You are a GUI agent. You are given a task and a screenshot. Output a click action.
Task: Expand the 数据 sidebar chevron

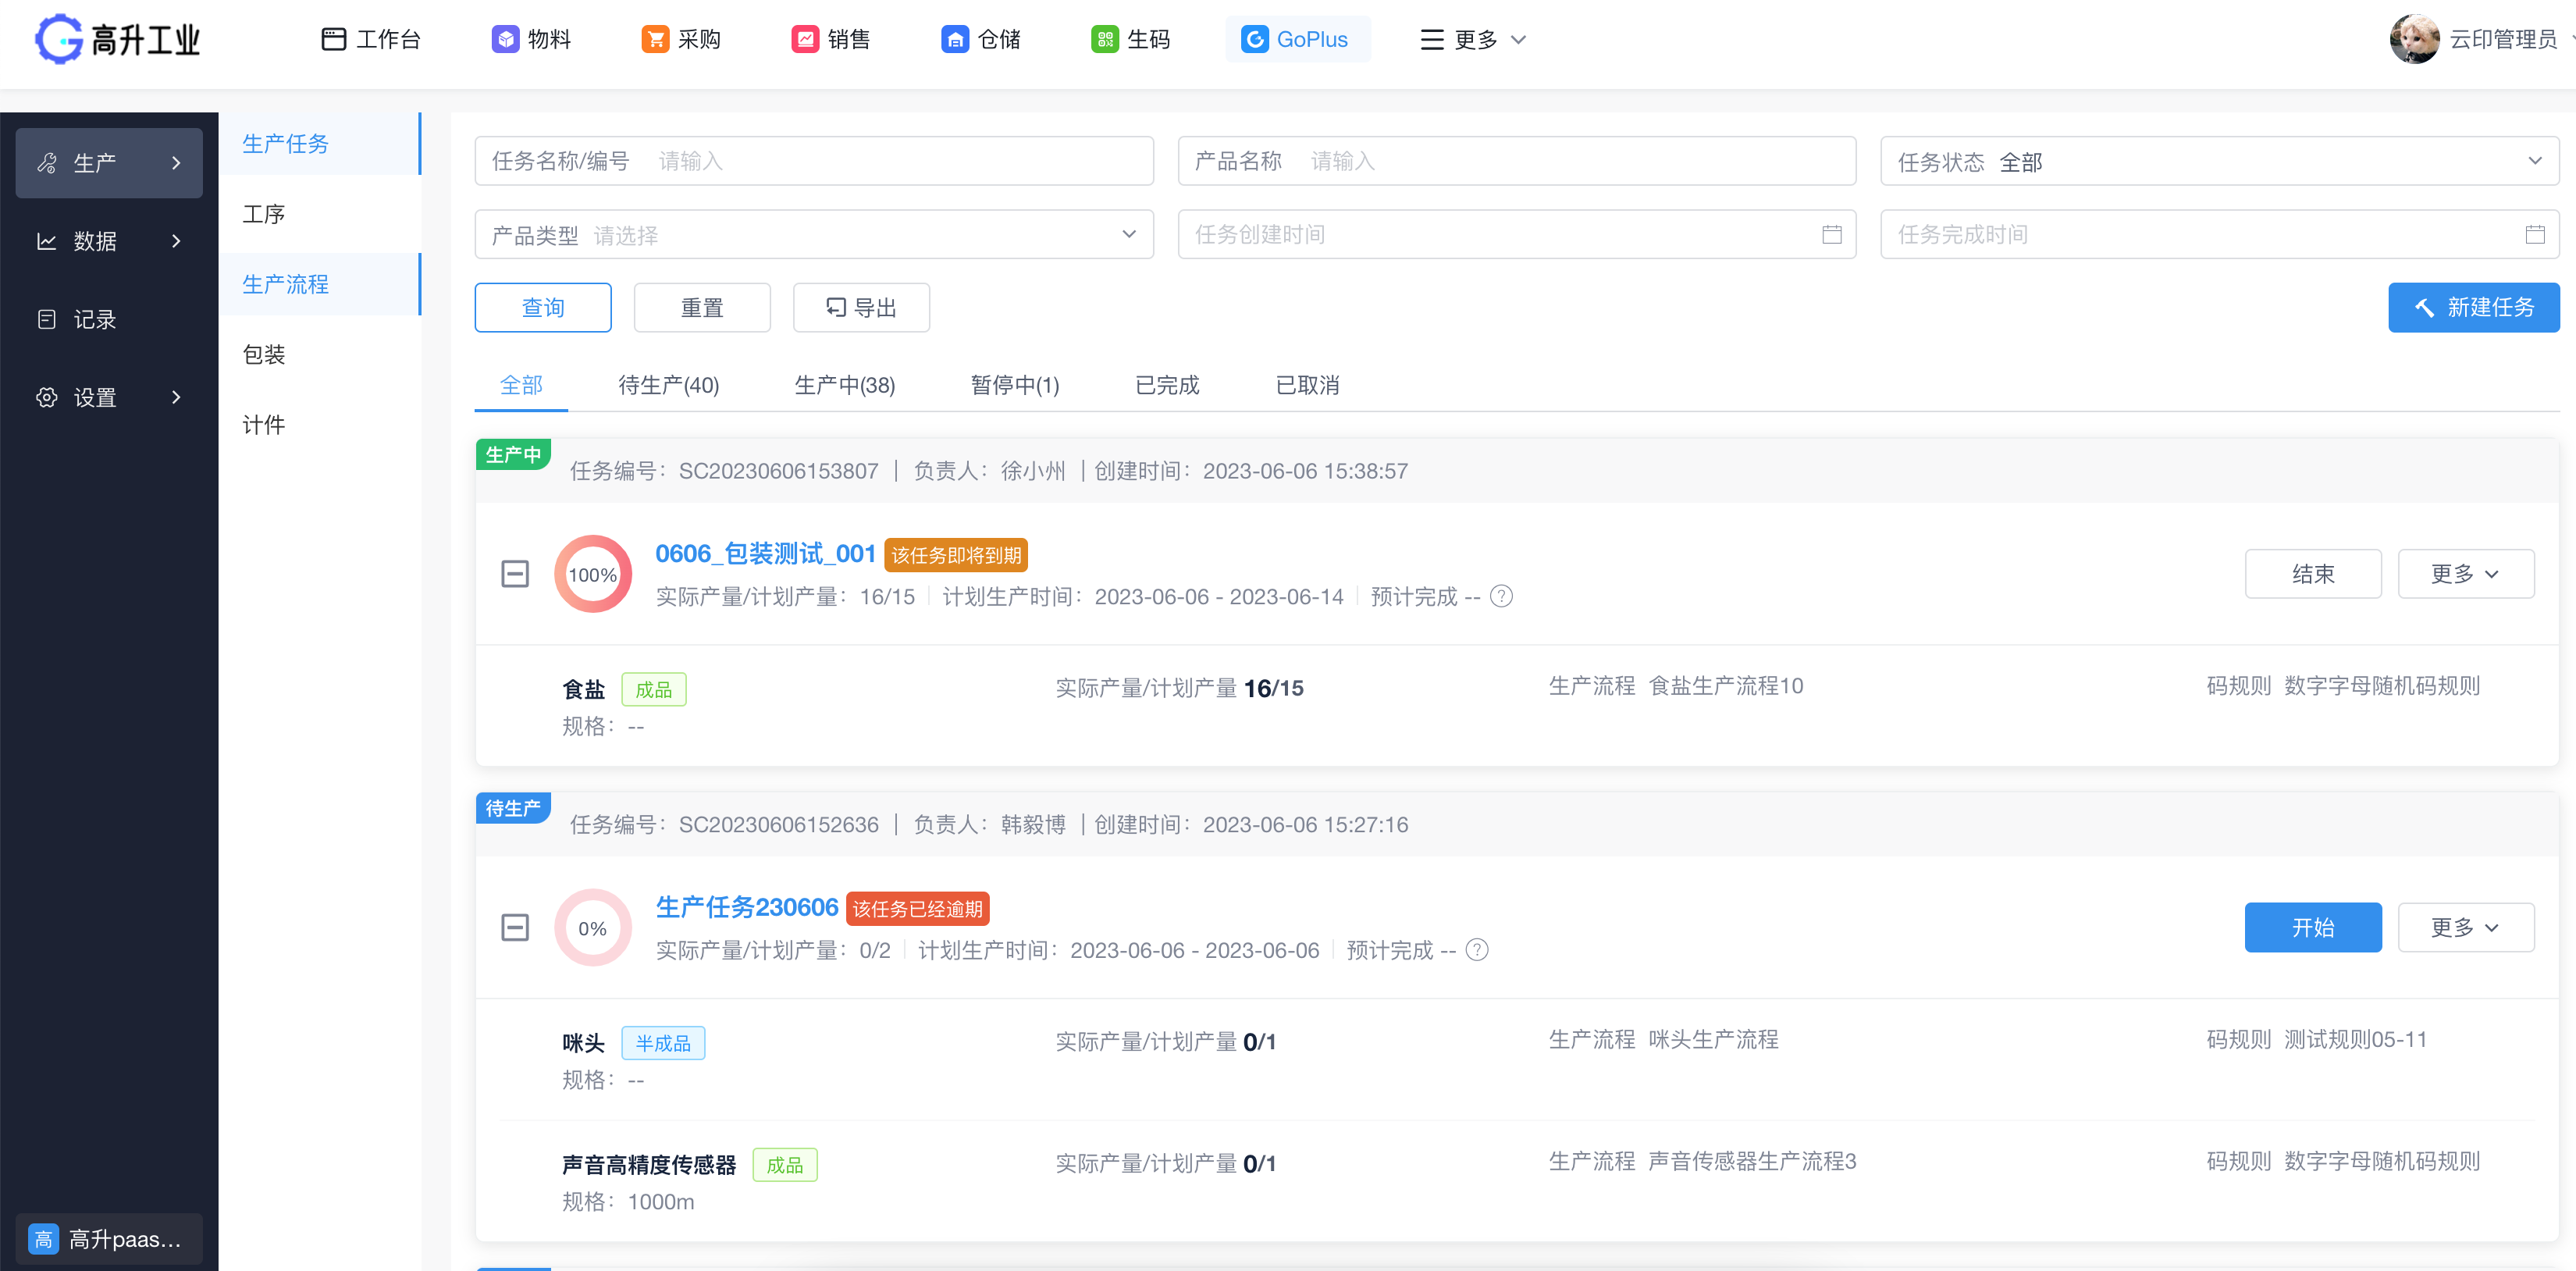pos(176,241)
